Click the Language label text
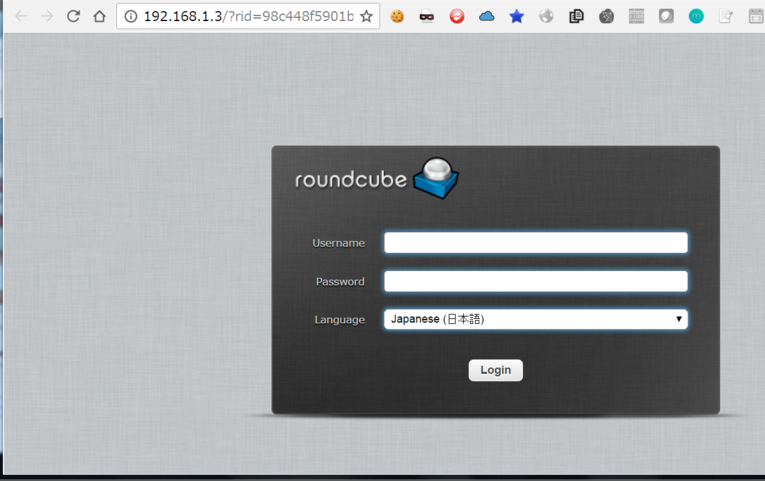The width and height of the screenshot is (765, 481). 340,320
